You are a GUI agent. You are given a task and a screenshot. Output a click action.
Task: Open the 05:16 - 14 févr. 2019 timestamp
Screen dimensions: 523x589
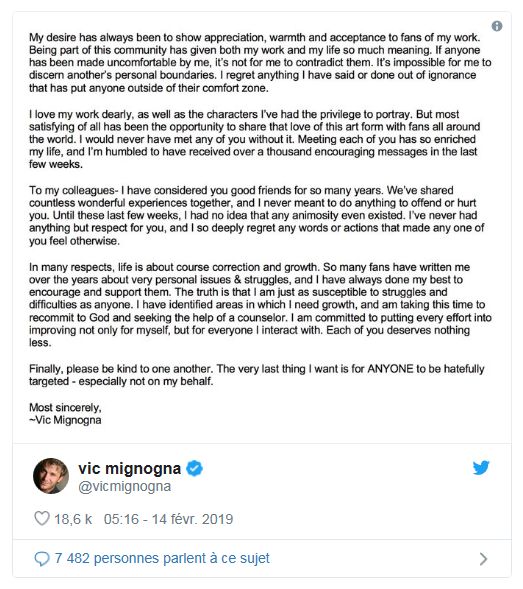coord(168,519)
